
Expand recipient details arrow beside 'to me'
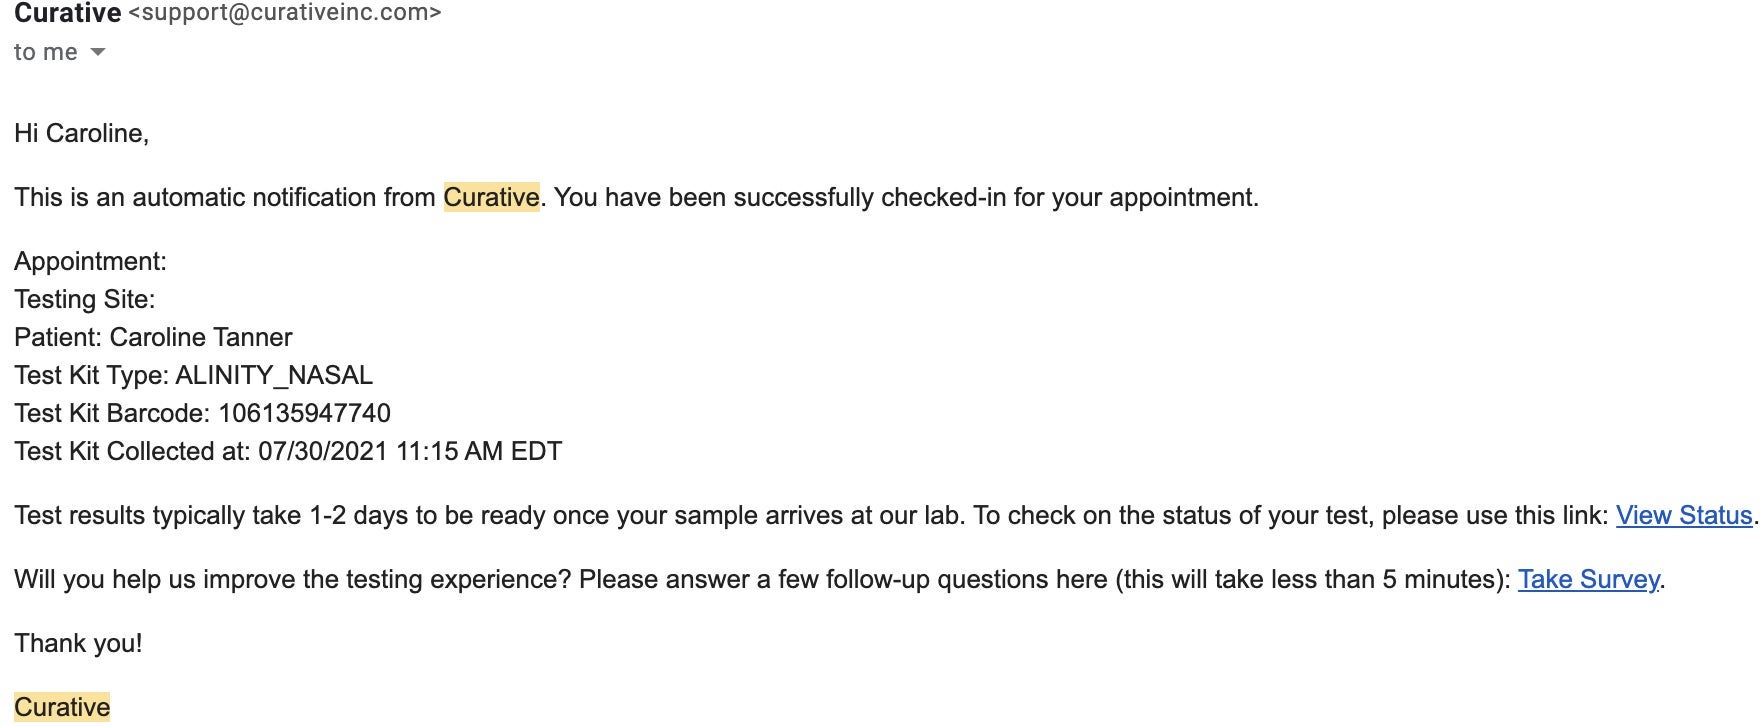(x=97, y=52)
